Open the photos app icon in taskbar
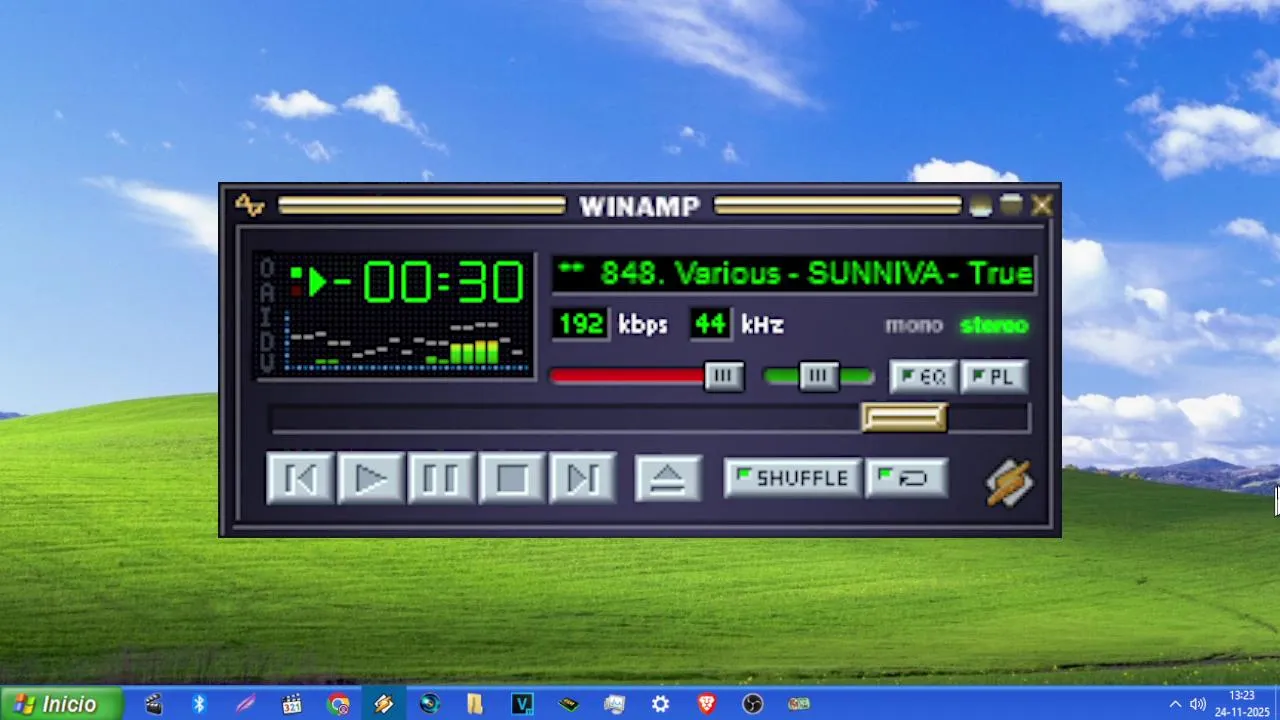 tap(614, 704)
